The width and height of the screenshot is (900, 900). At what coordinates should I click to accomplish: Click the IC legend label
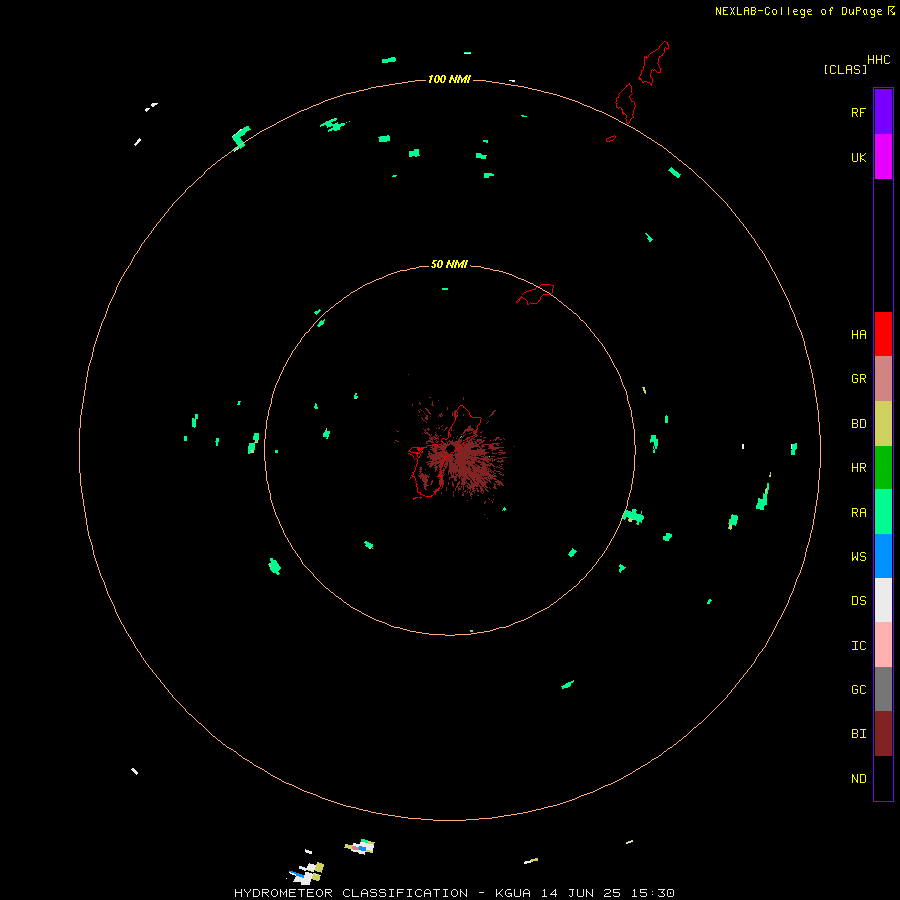pyautogui.click(x=858, y=646)
